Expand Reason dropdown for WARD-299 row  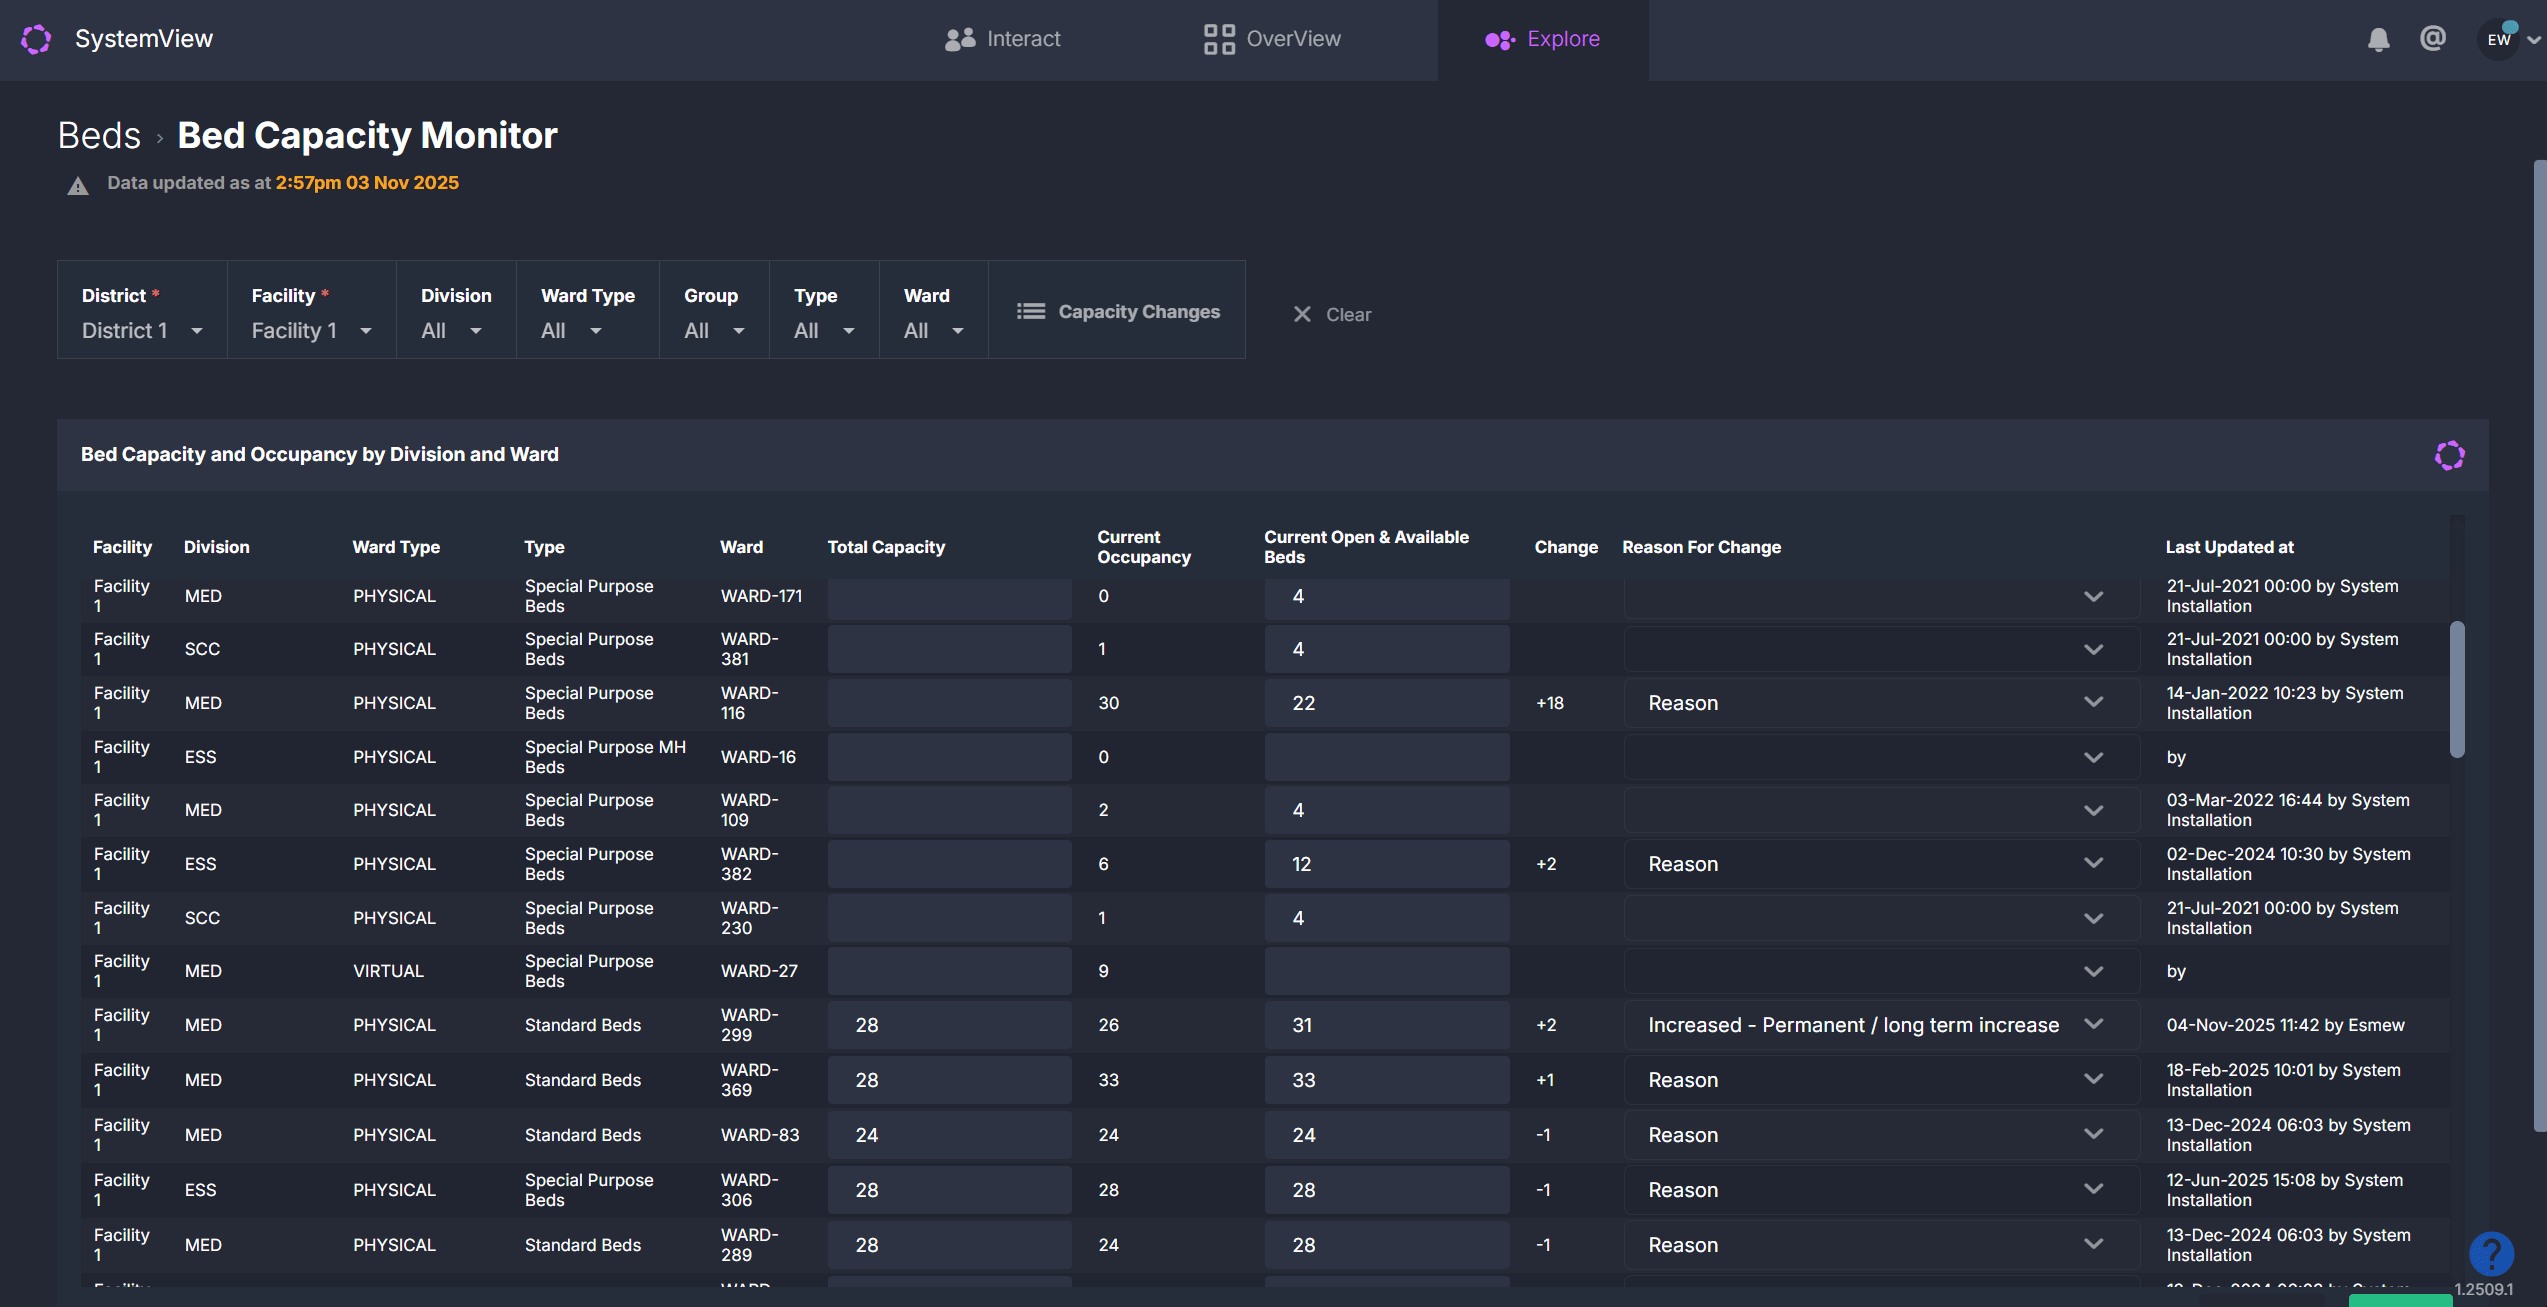coord(2093,1025)
